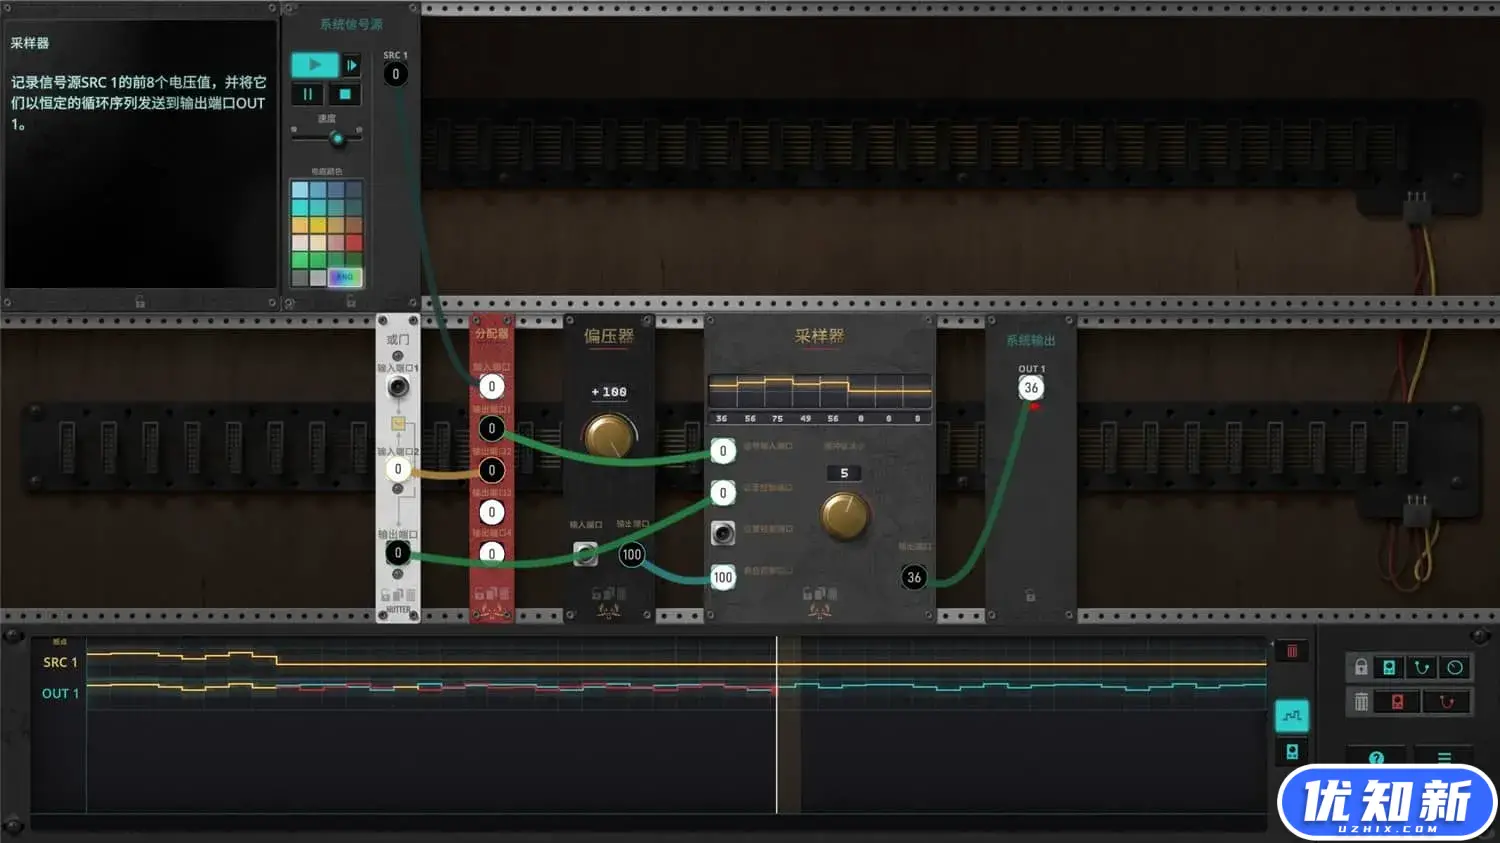Click the step-forward button
Screen dimensions: 1500x843
(x=351, y=65)
